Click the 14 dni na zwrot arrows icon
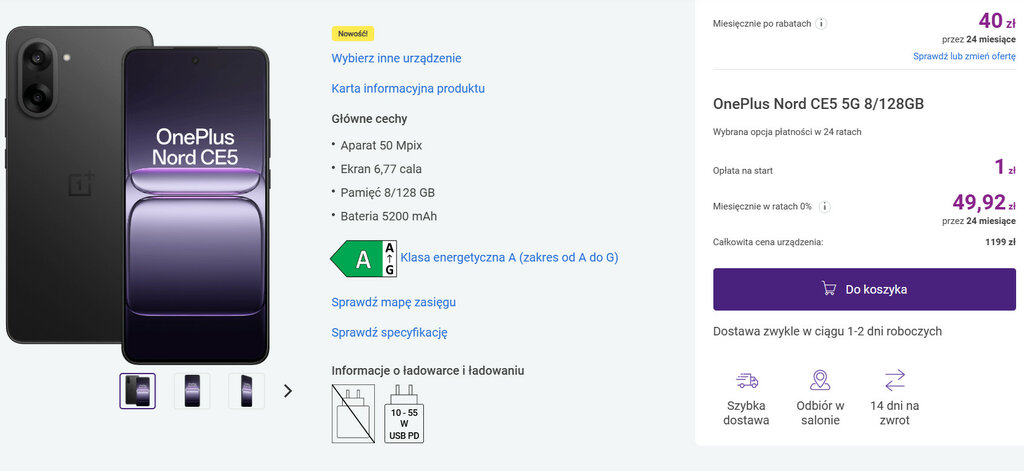The image size is (1024, 471). click(x=895, y=380)
